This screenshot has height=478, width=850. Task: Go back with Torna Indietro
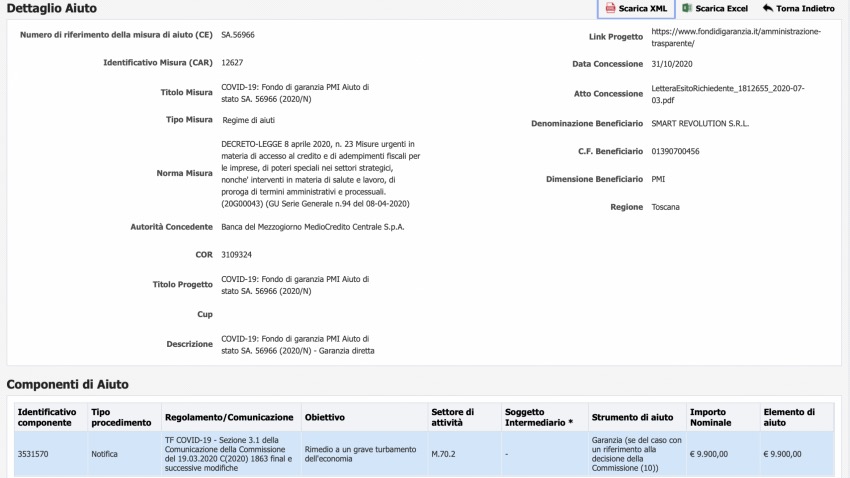799,8
